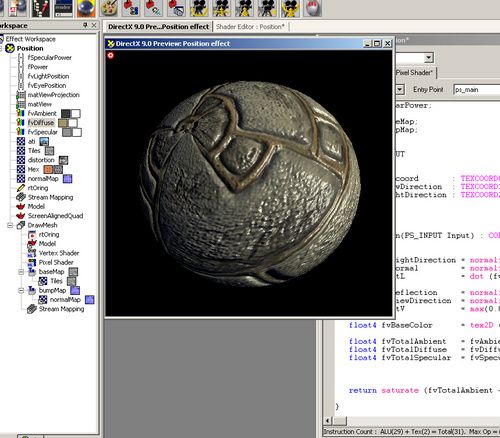Viewport: 500px width, 438px height.
Task: Click the texture icon beside distortion
Action: point(21,160)
